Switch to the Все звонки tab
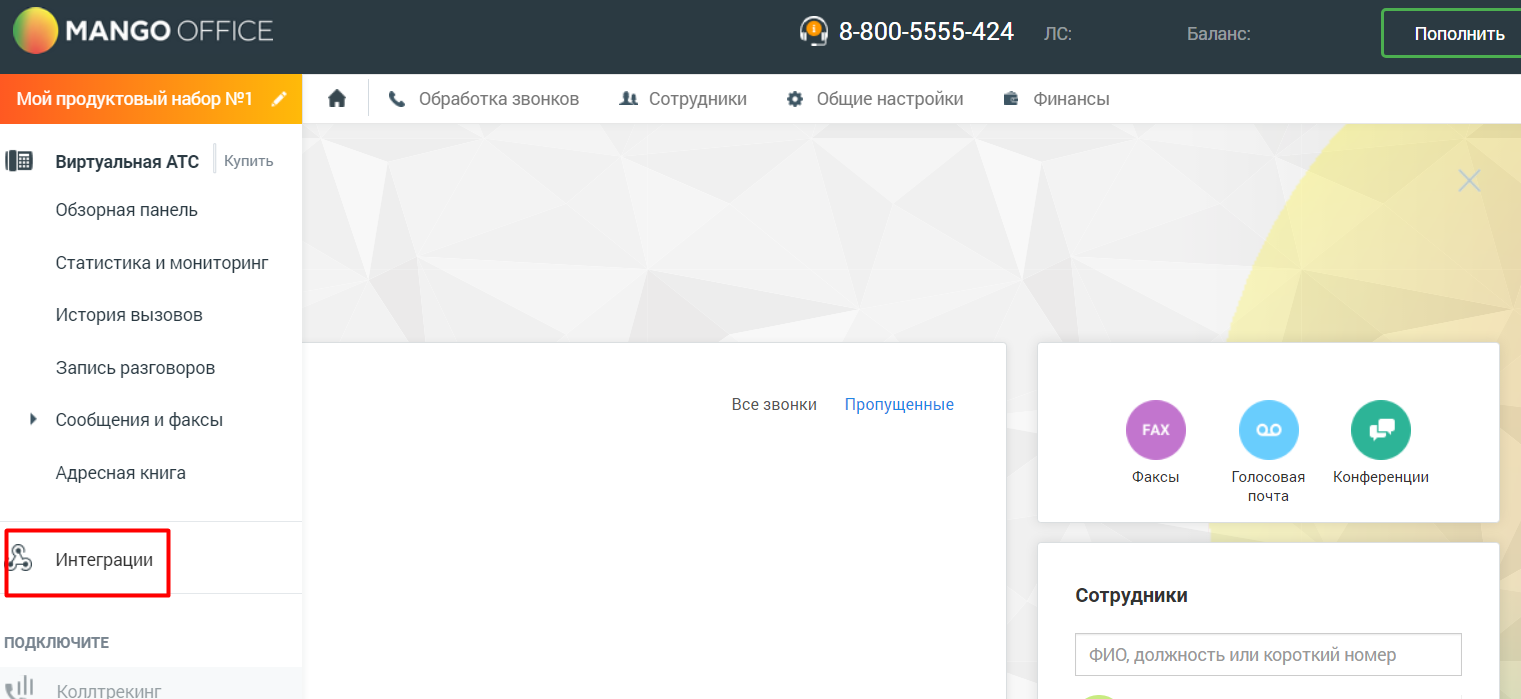Image resolution: width=1521 pixels, height=699 pixels. [774, 405]
